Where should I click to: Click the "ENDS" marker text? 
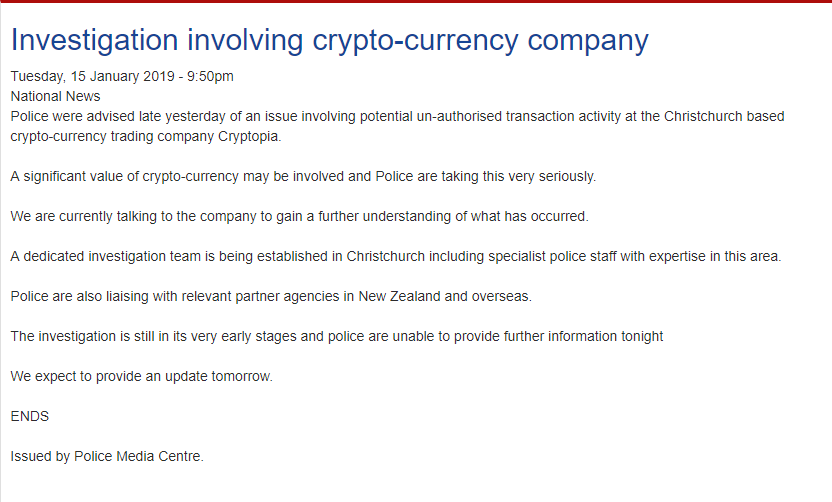pyautogui.click(x=30, y=416)
